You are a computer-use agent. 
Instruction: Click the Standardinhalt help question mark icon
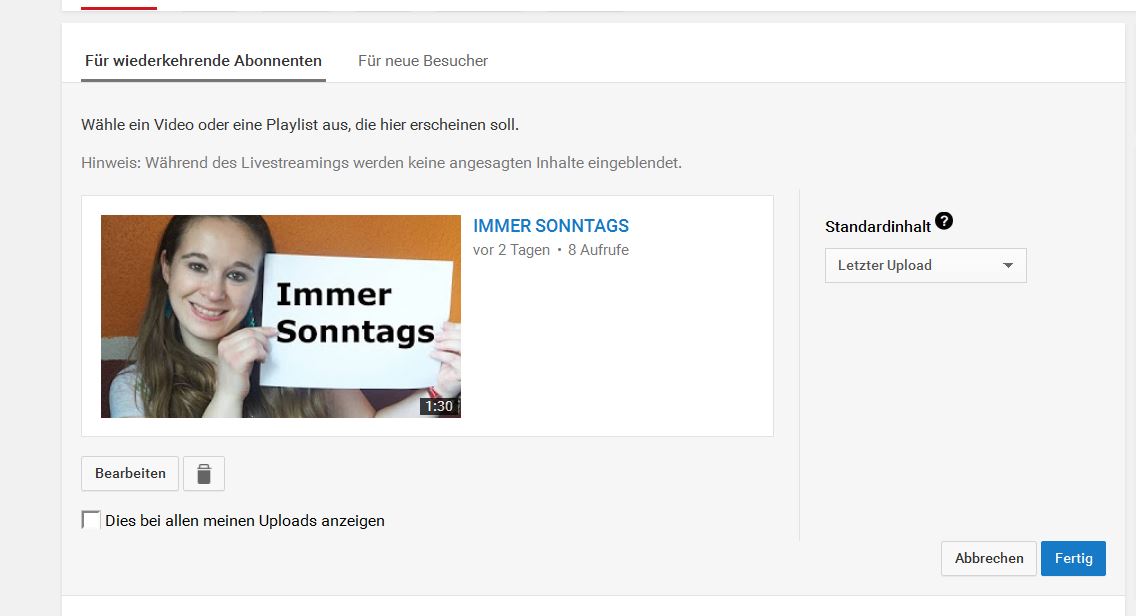(x=944, y=222)
